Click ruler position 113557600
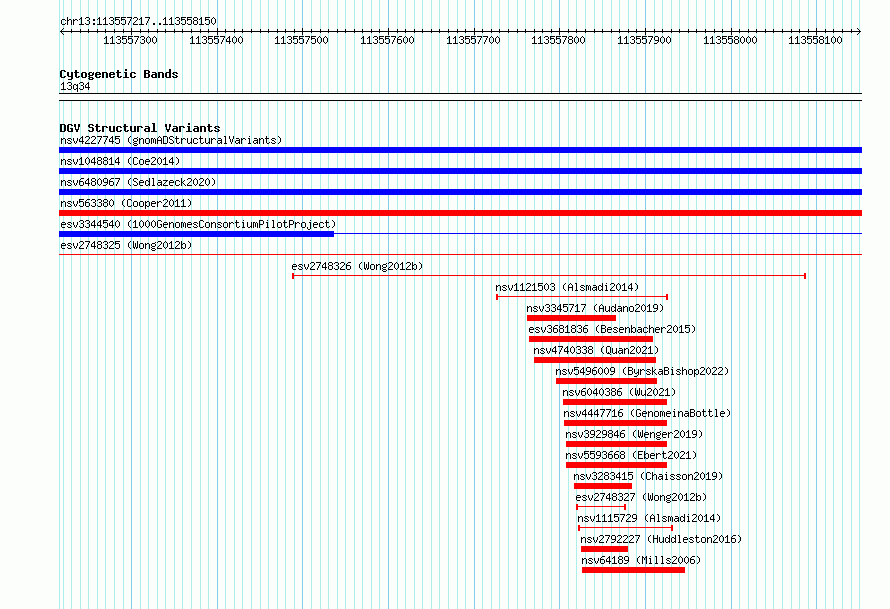The image size is (890, 609). (x=387, y=40)
